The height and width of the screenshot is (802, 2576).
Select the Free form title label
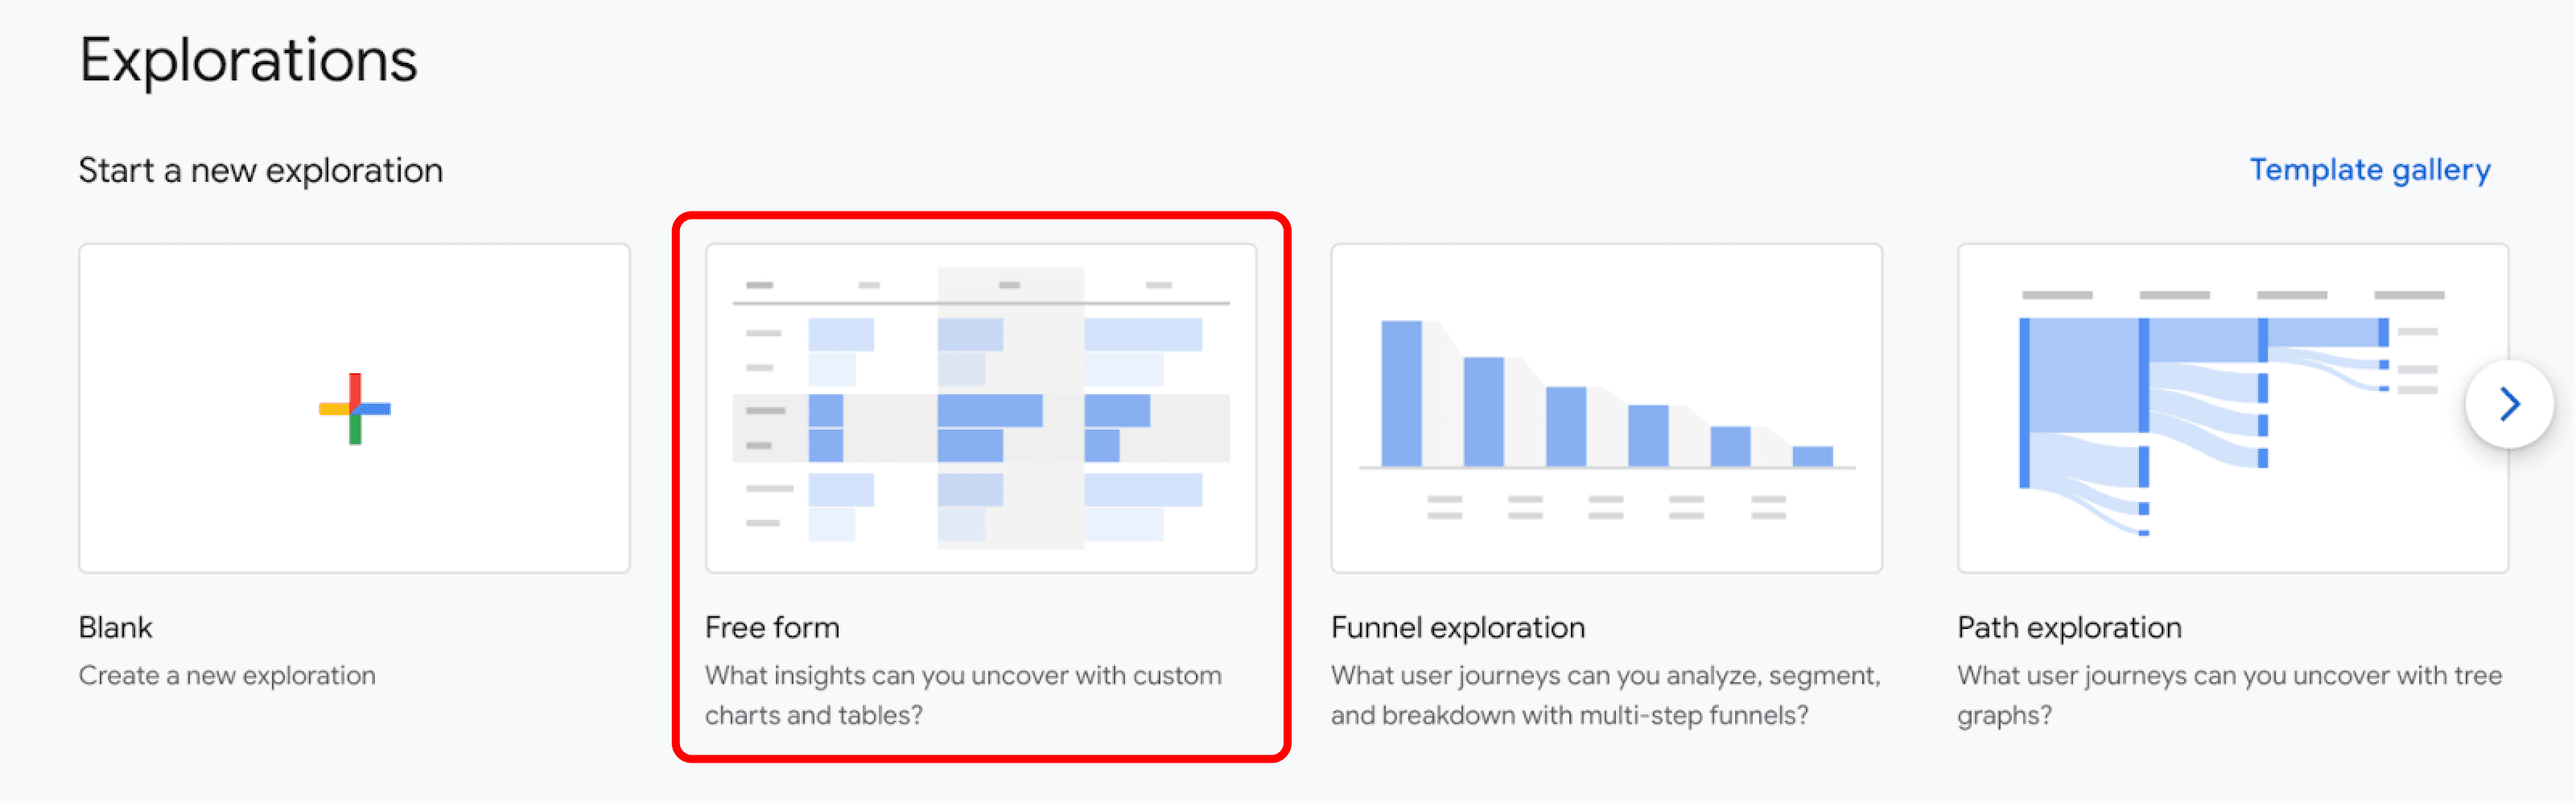(x=772, y=627)
